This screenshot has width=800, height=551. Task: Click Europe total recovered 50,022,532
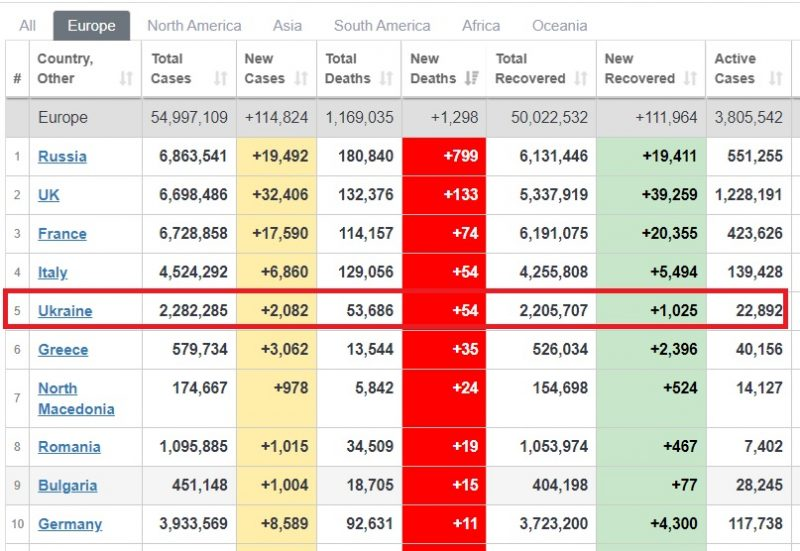(549, 117)
